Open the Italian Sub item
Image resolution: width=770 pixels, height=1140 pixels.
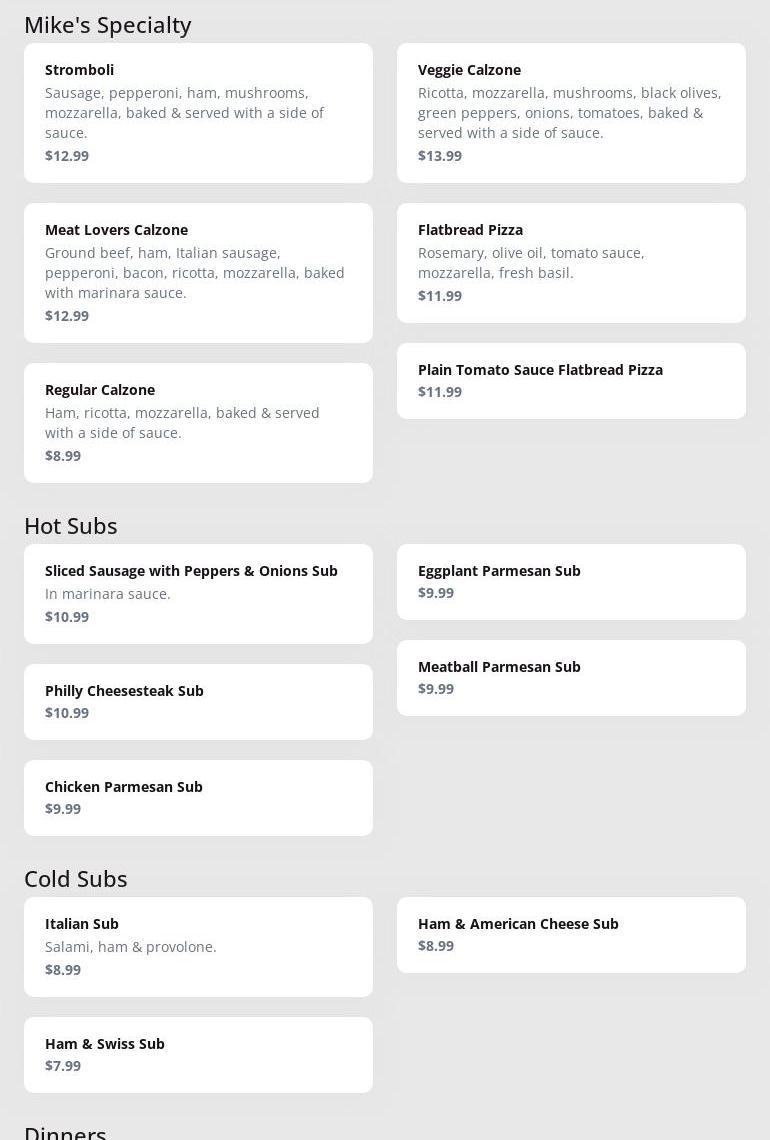point(198,946)
